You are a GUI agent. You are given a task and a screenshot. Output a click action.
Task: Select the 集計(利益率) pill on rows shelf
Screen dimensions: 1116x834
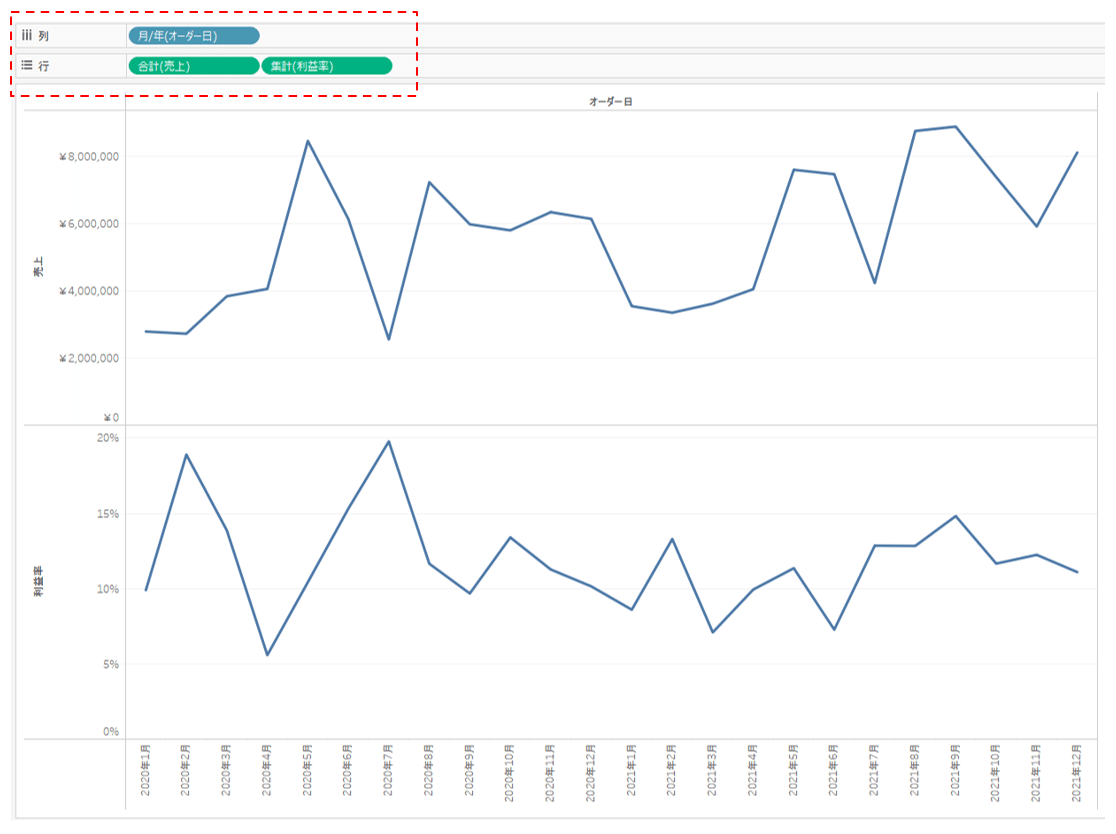coord(327,66)
